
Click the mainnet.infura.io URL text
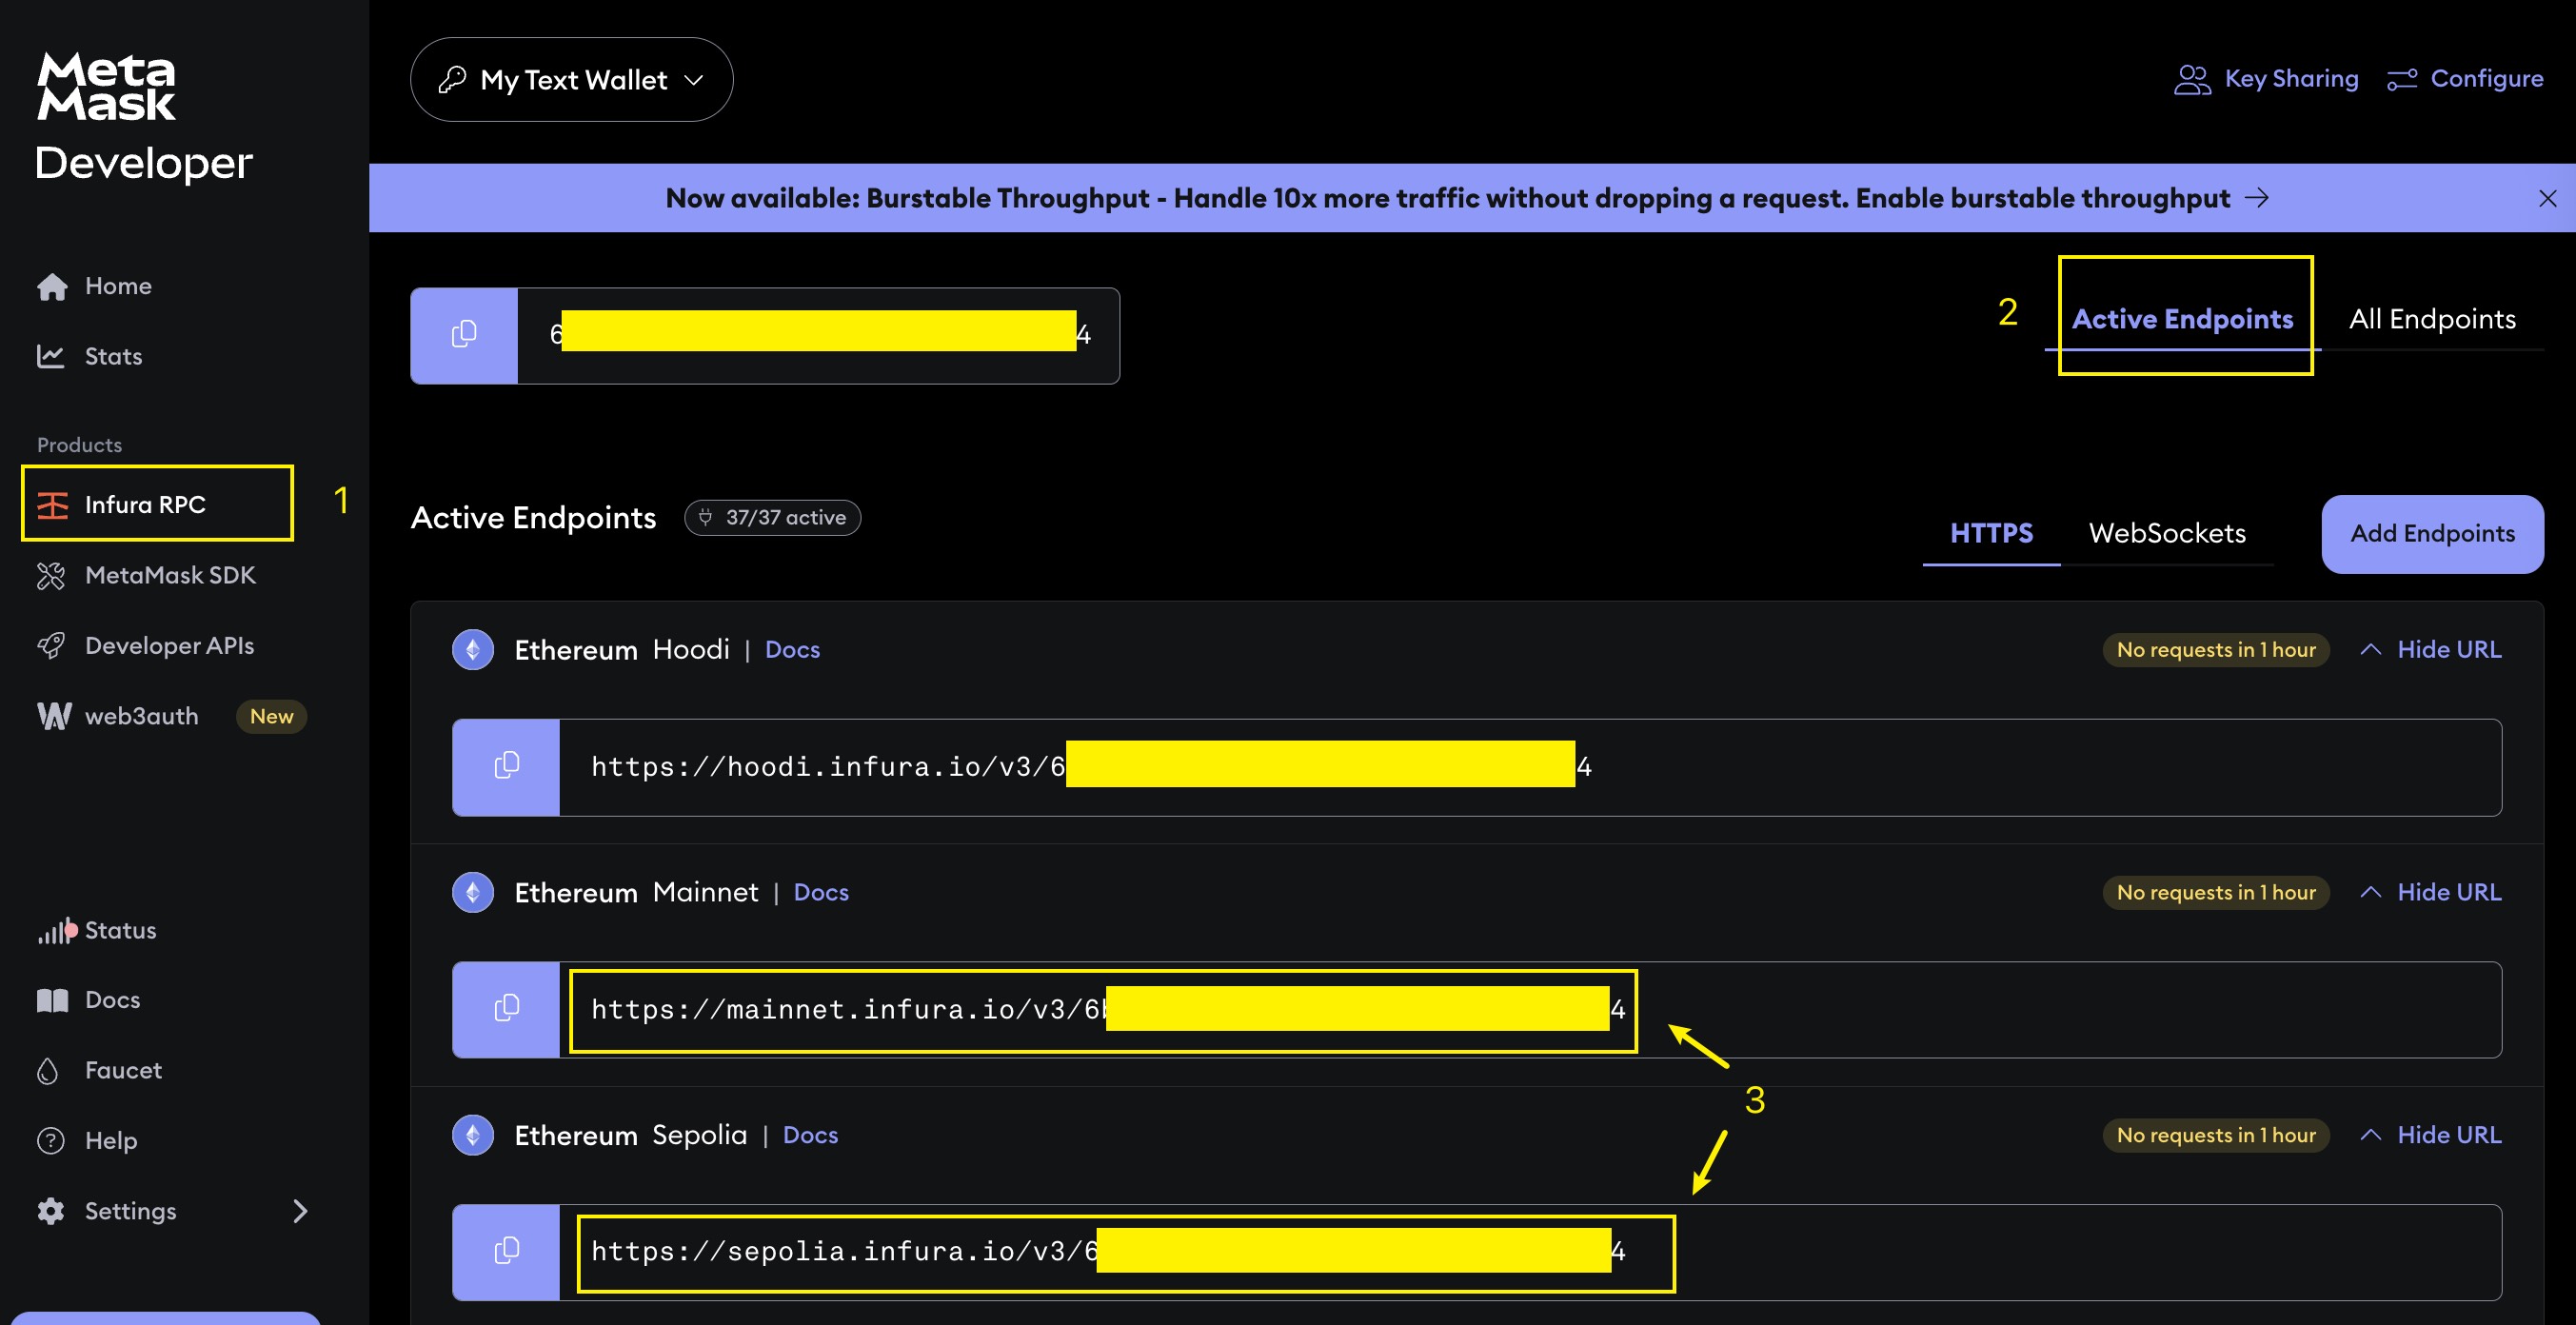[x=1107, y=1010]
